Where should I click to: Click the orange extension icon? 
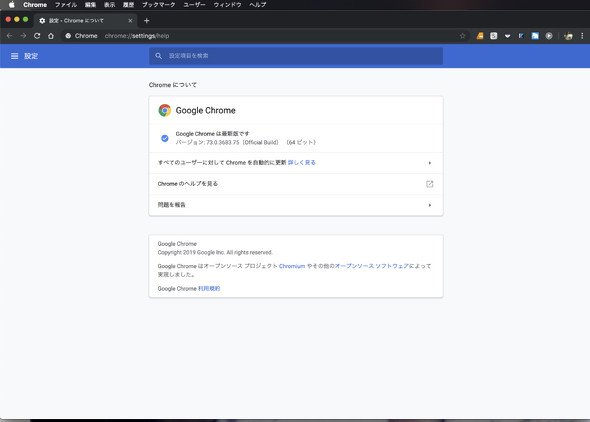point(480,36)
